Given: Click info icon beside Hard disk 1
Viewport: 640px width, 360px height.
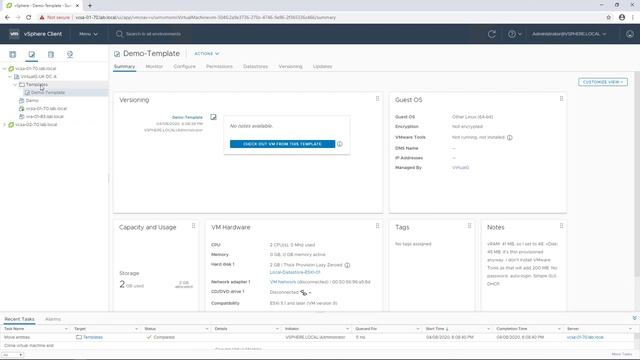Looking at the screenshot, I should tap(347, 265).
